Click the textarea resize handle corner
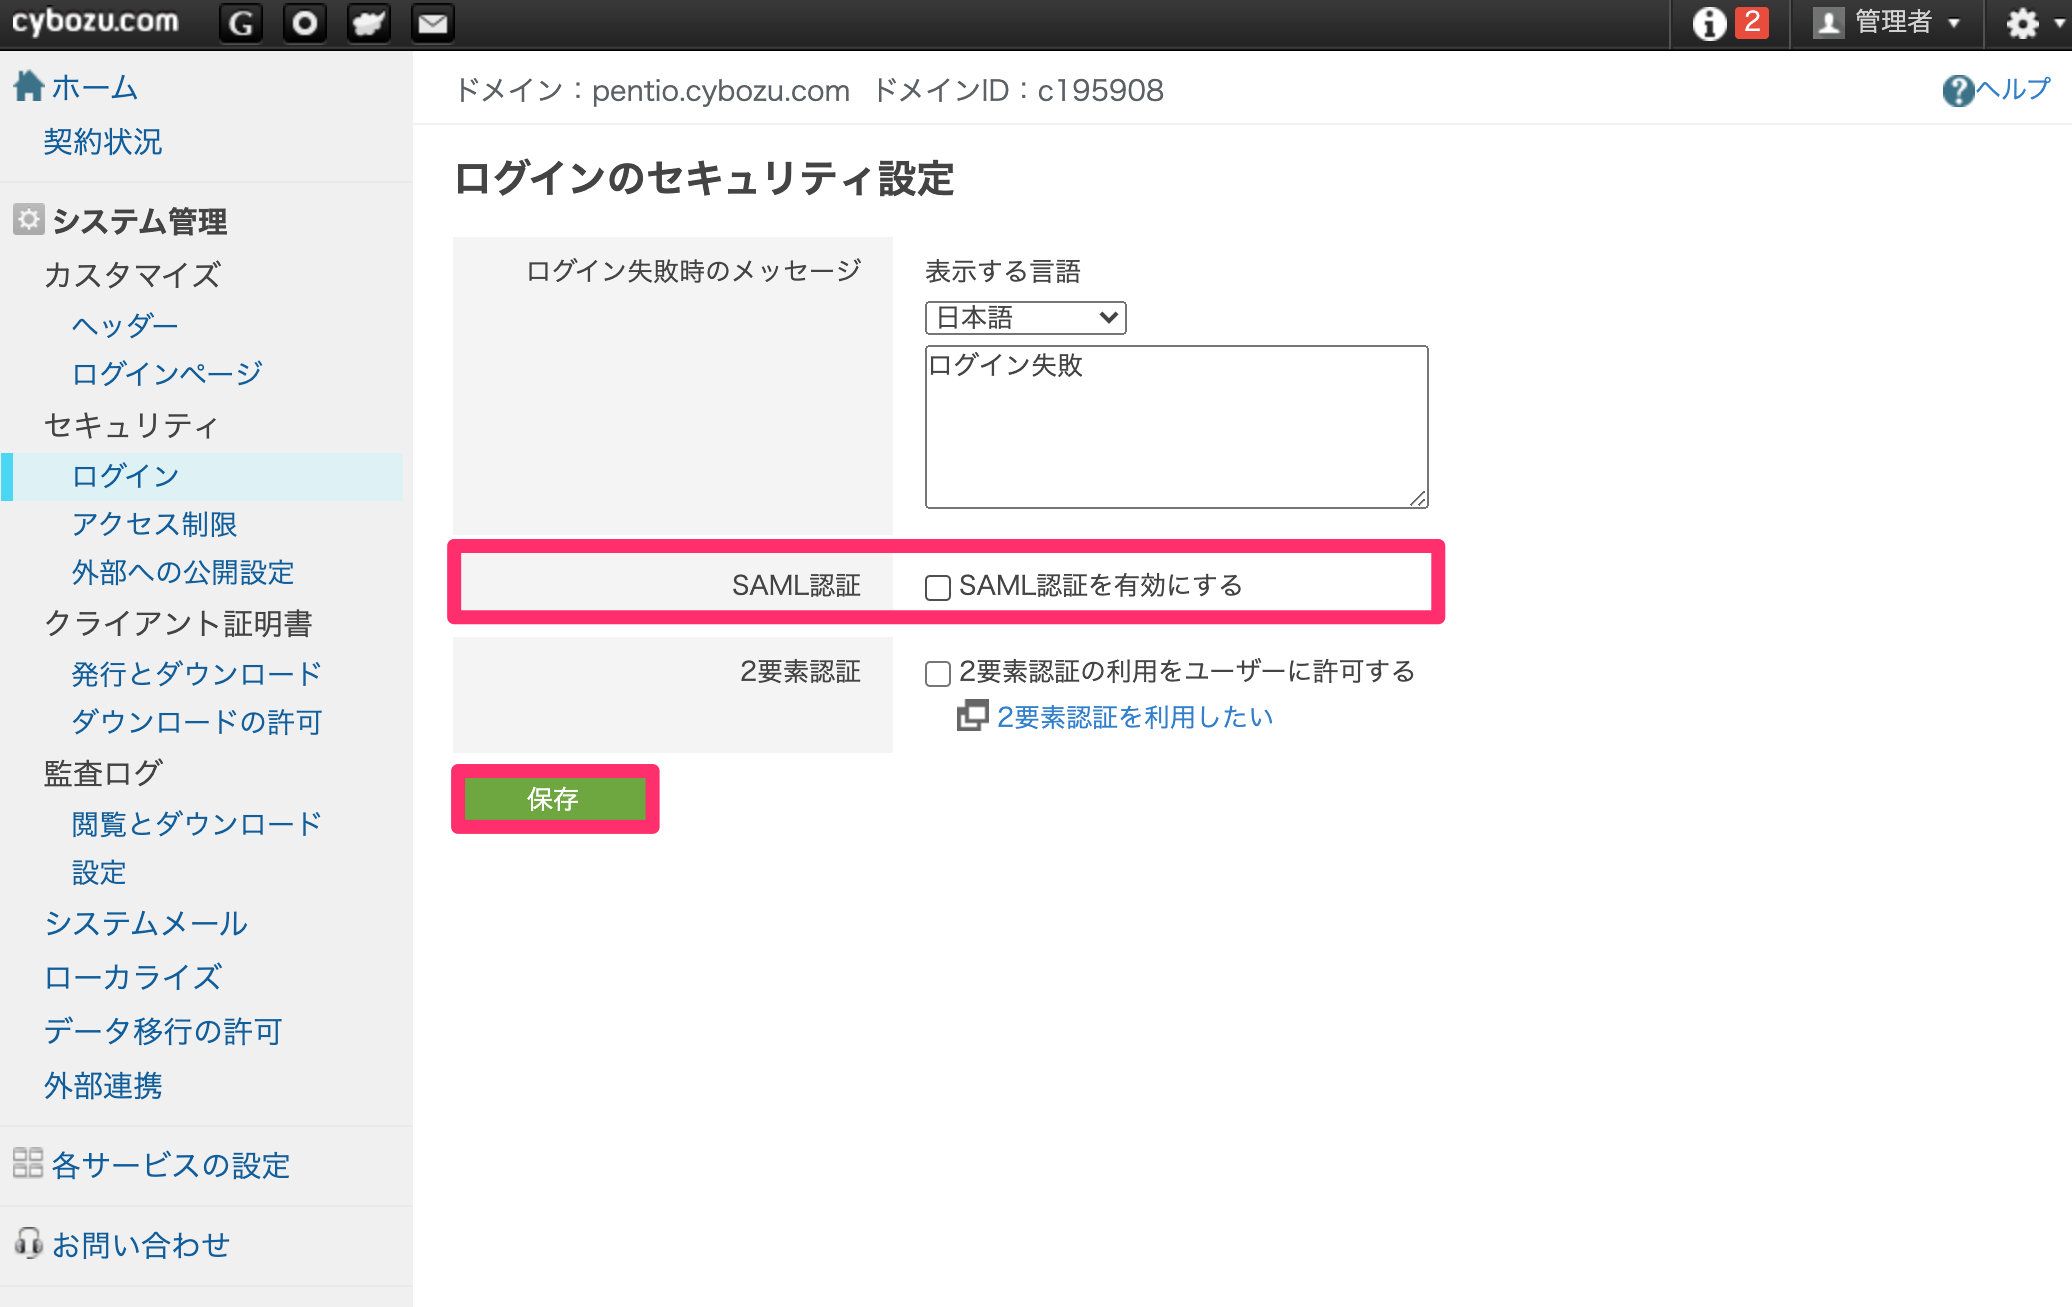The height and width of the screenshot is (1307, 2072). 1418,498
